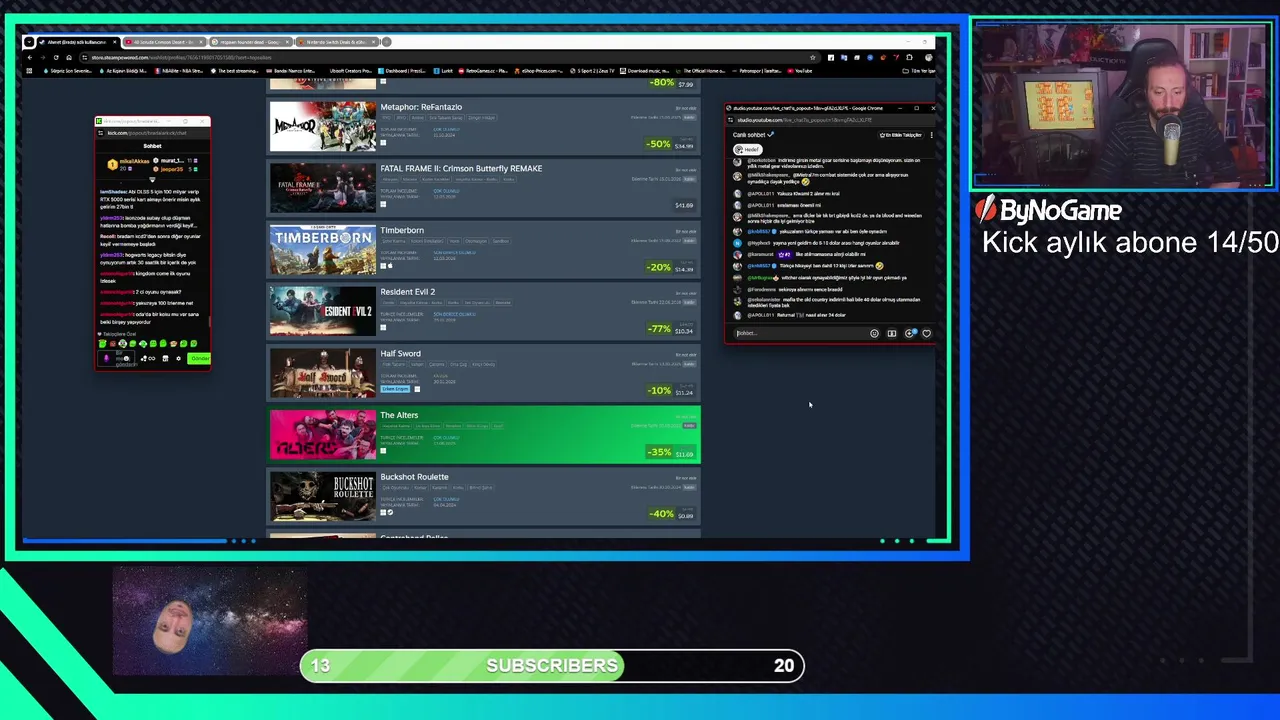Click the Subscribers progress bar
The height and width of the screenshot is (720, 1280).
point(552,666)
